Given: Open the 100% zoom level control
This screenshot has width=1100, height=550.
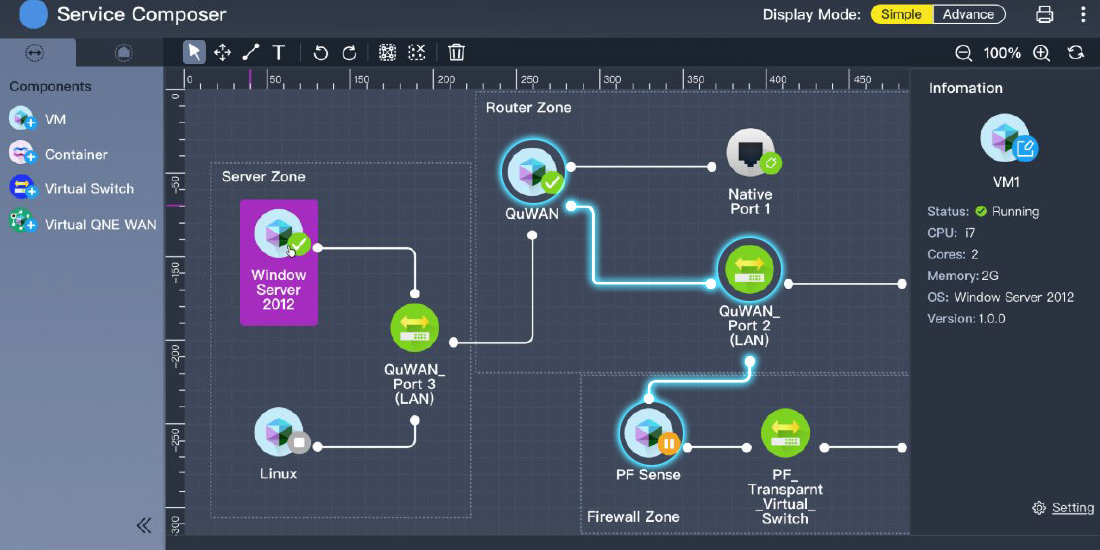Looking at the screenshot, I should click(1002, 53).
